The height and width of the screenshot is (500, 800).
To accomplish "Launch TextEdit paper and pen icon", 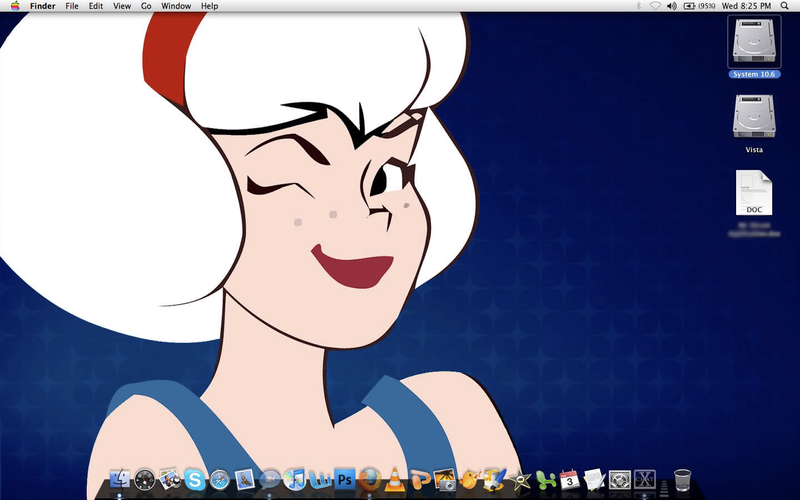I will (594, 480).
